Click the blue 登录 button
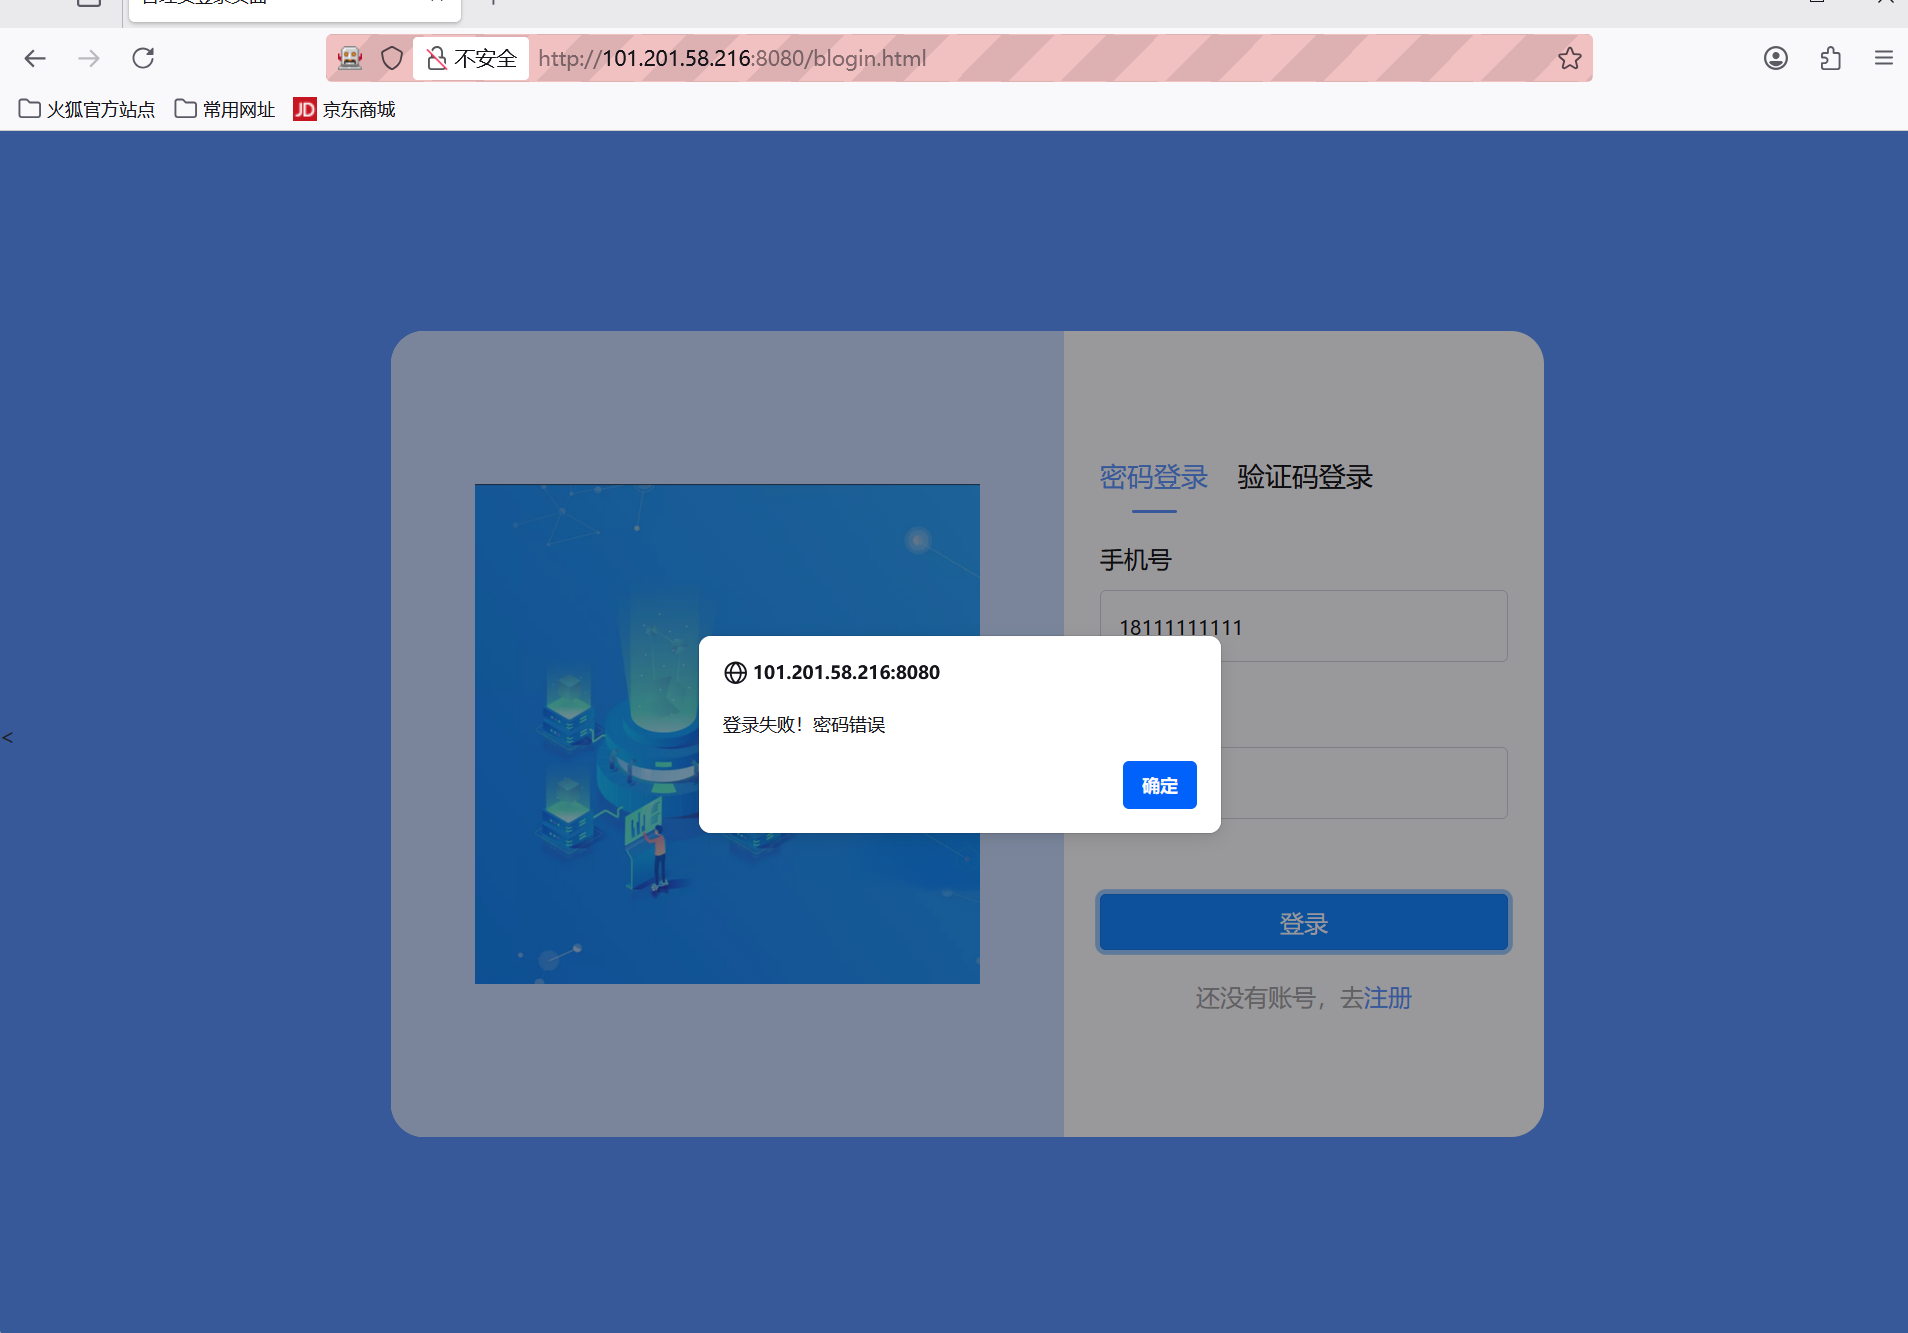This screenshot has width=1908, height=1333. point(1304,922)
